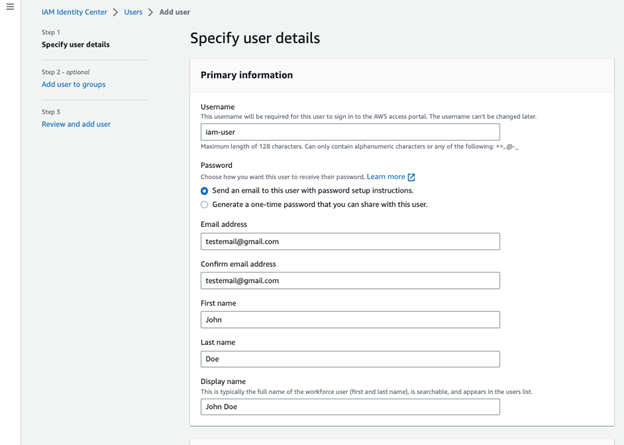Click the chevron after IAM Identity Center breadcrumb

click(115, 13)
